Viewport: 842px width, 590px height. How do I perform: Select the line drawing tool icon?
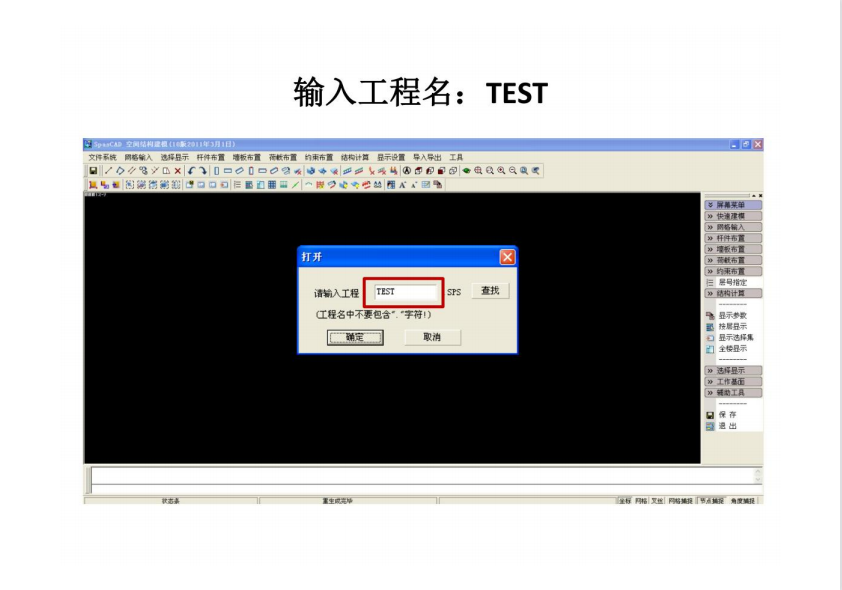tap(108, 171)
